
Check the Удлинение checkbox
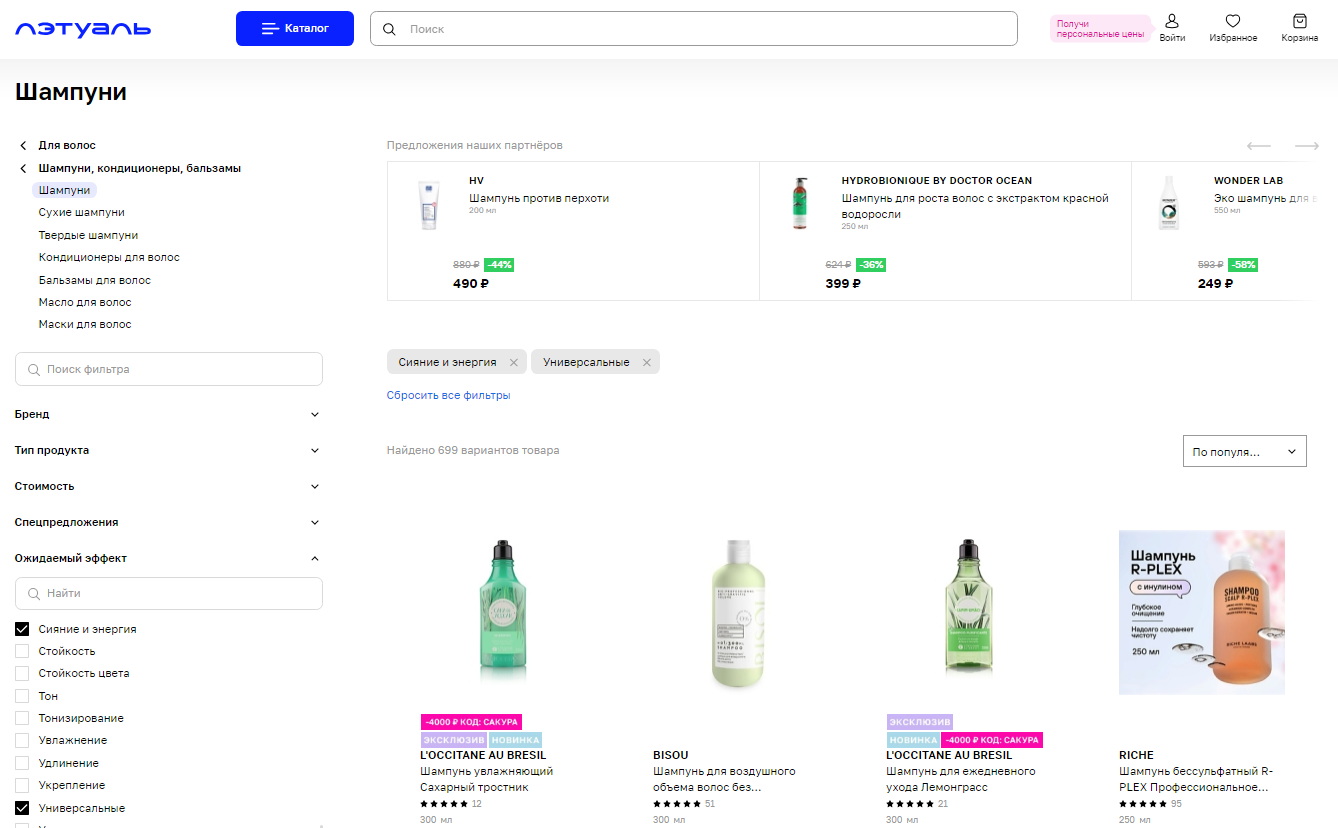coord(22,763)
